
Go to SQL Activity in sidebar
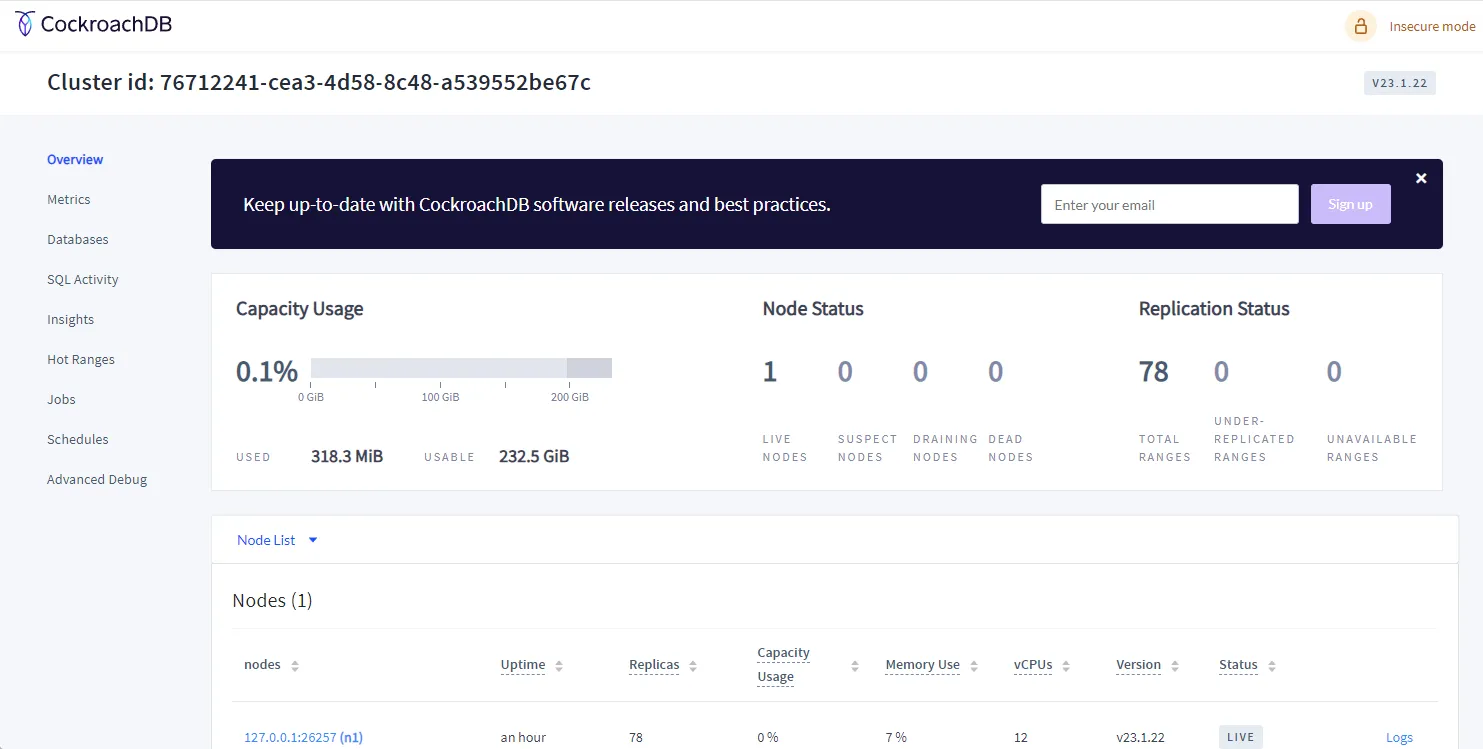point(83,280)
